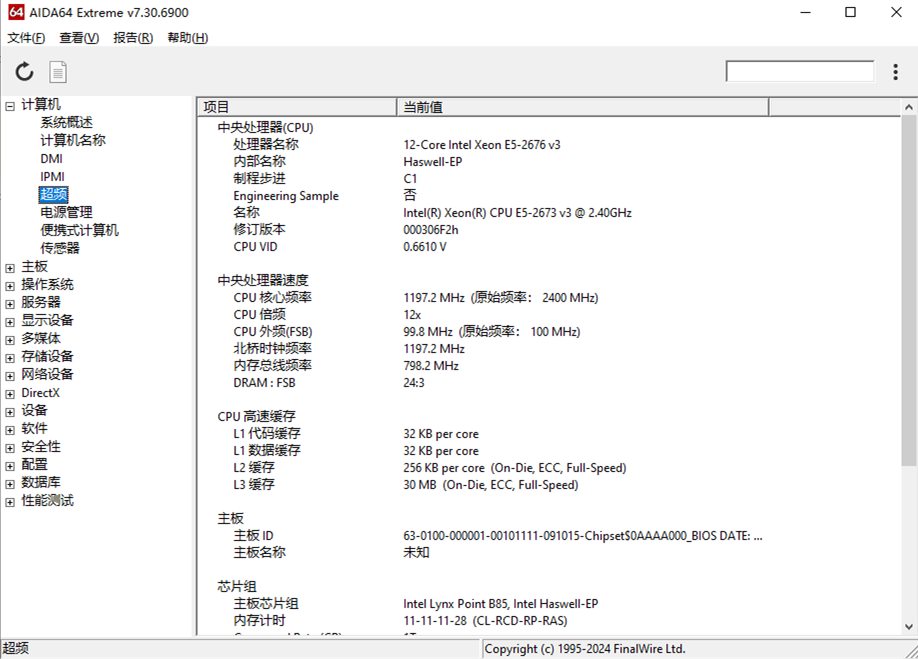
Task: Click the Refresh toolbar icon
Action: pyautogui.click(x=24, y=71)
